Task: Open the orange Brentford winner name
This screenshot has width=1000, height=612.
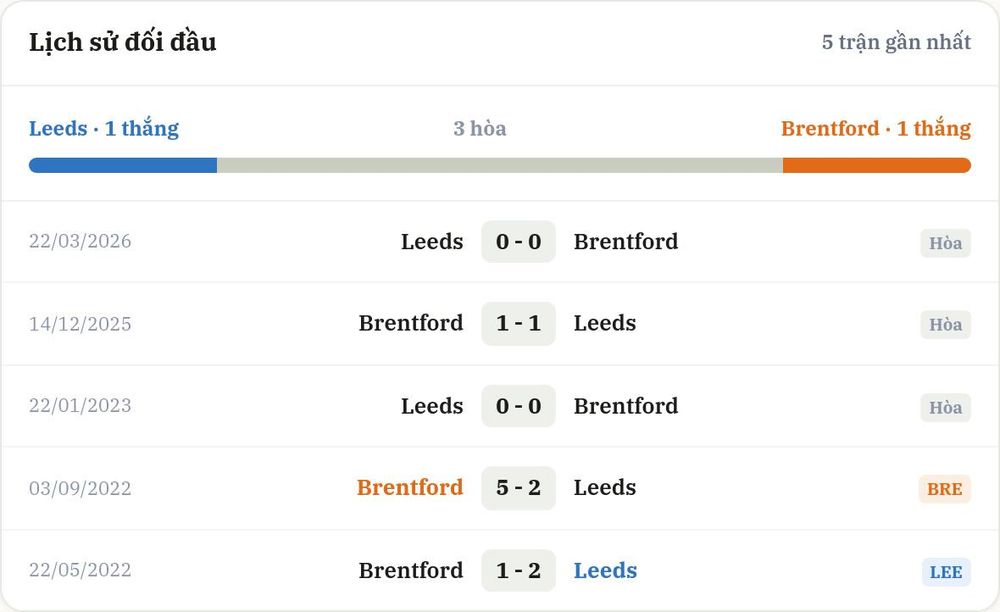Action: point(410,488)
